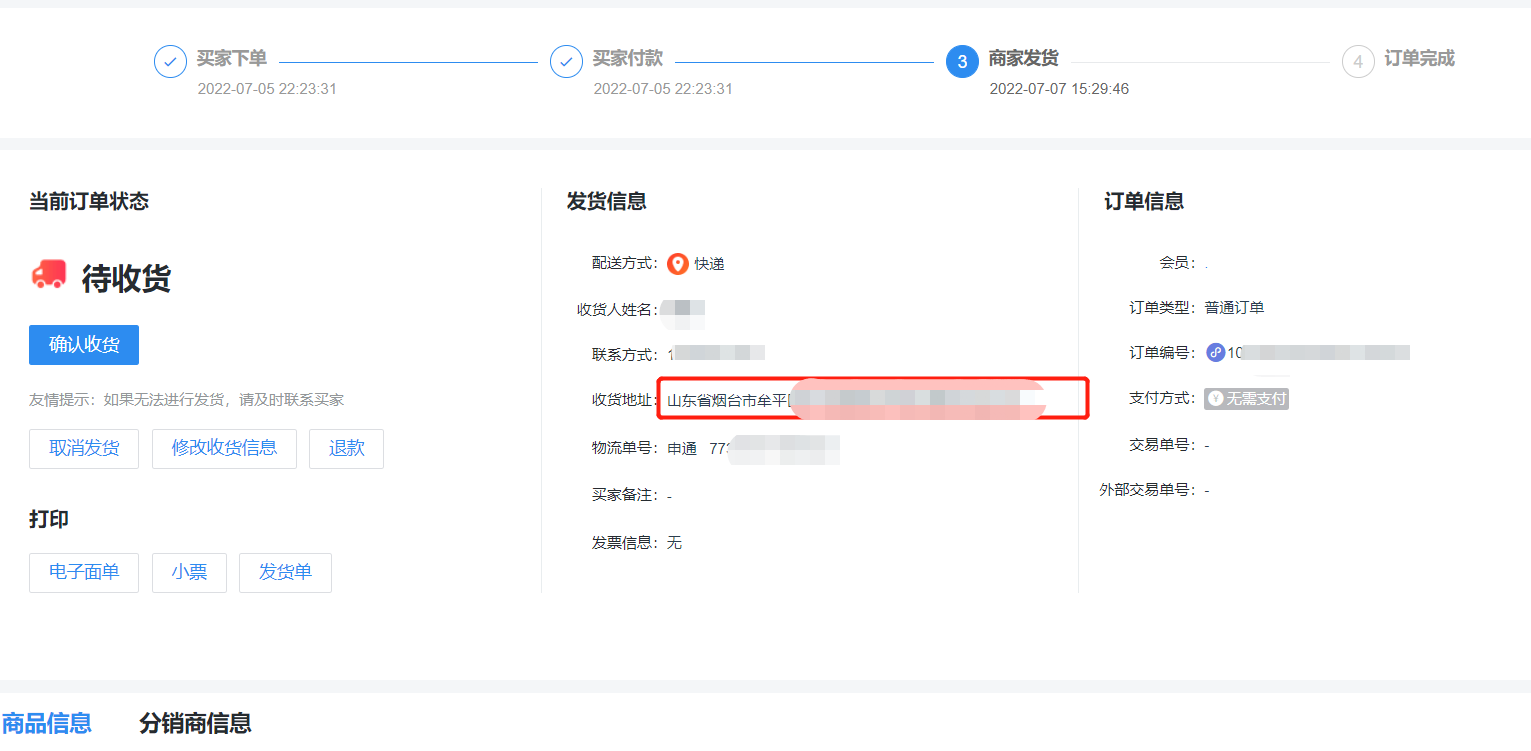The image size is (1531, 751).
Task: Click the buyer payment step checkmark icon
Action: pos(566,62)
